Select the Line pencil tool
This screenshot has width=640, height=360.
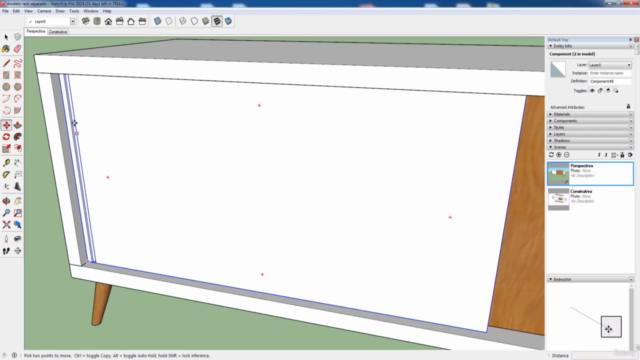pos(6,63)
